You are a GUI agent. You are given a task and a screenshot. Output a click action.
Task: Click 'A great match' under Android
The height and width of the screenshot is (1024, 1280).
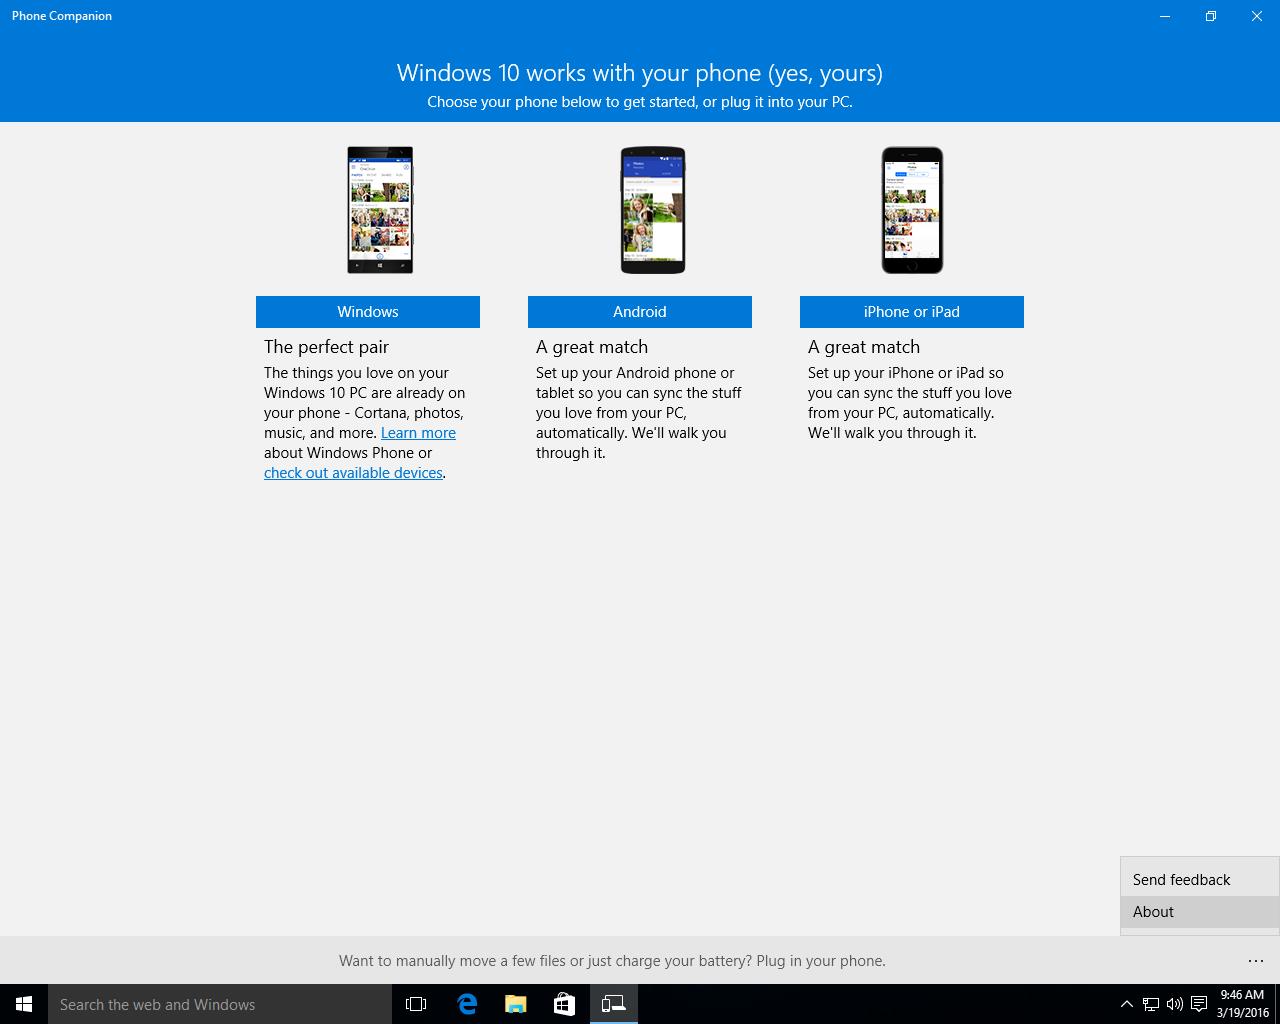tap(592, 347)
